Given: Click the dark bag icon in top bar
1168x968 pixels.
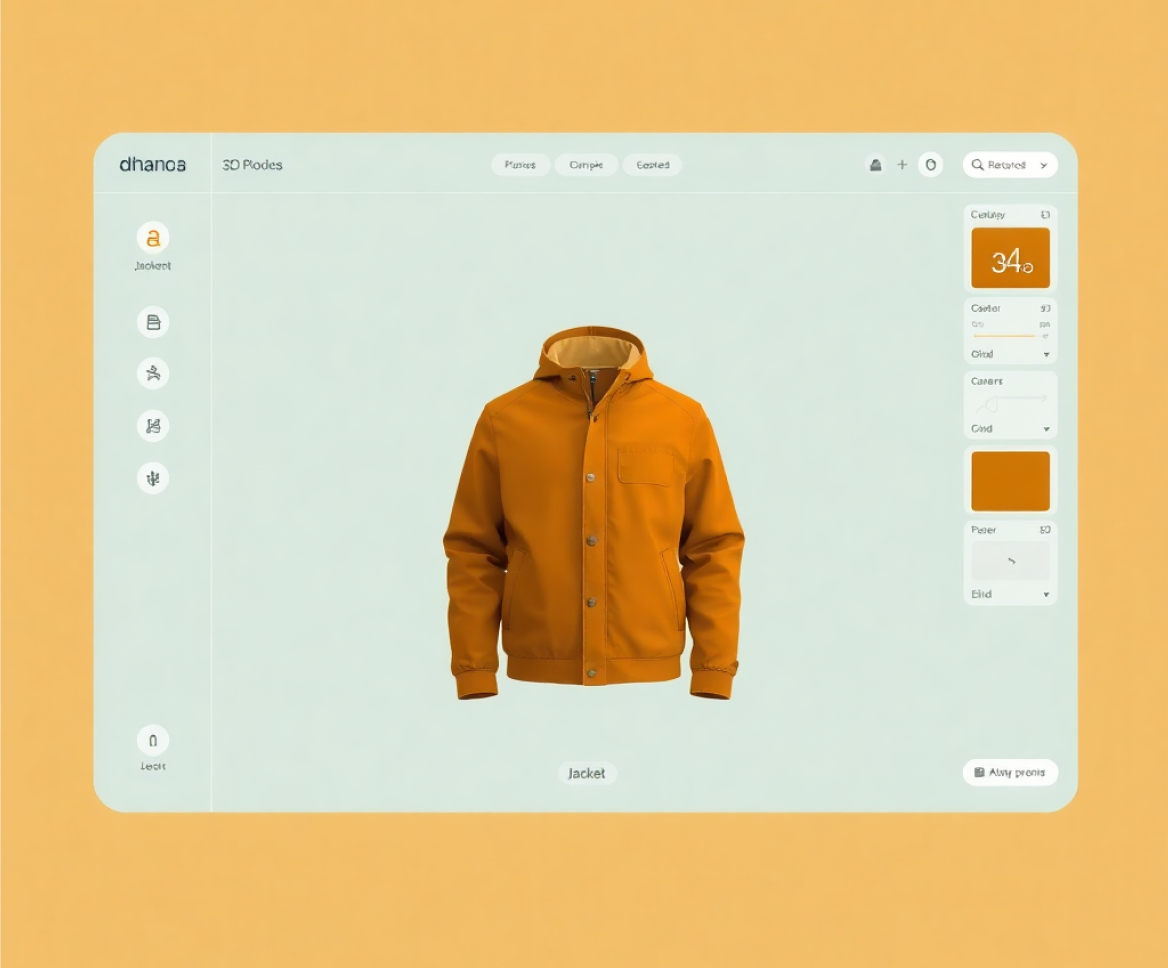Looking at the screenshot, I should tap(875, 165).
